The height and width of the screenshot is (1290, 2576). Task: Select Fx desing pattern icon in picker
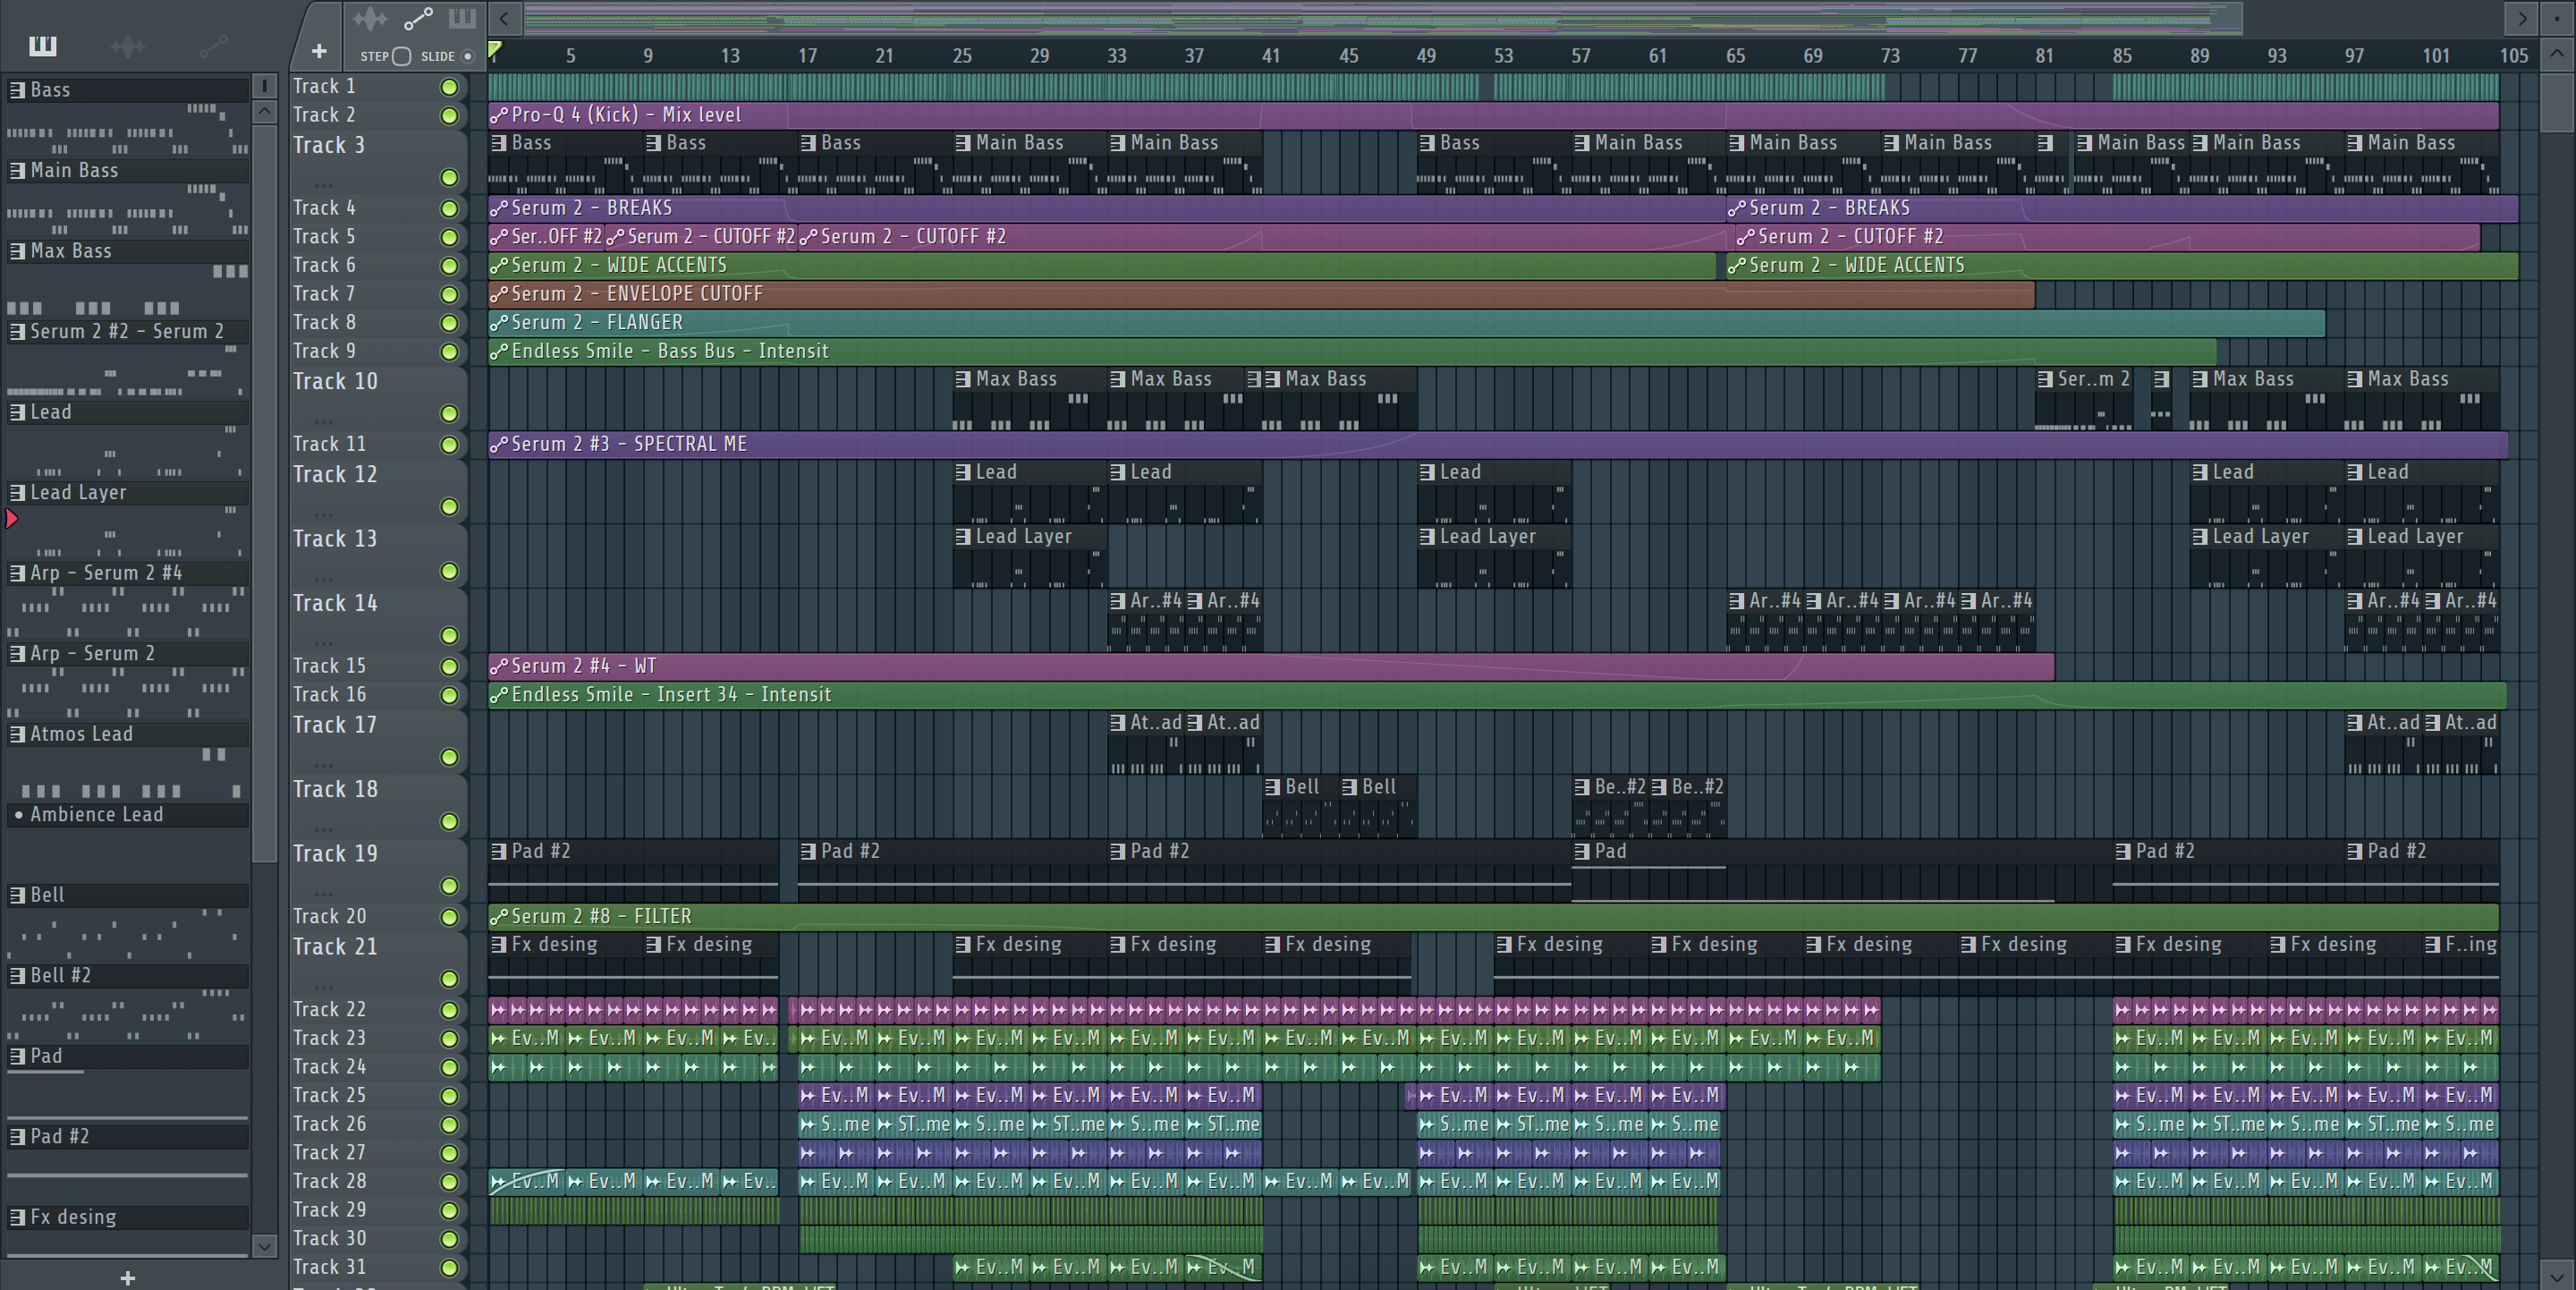(17, 1217)
